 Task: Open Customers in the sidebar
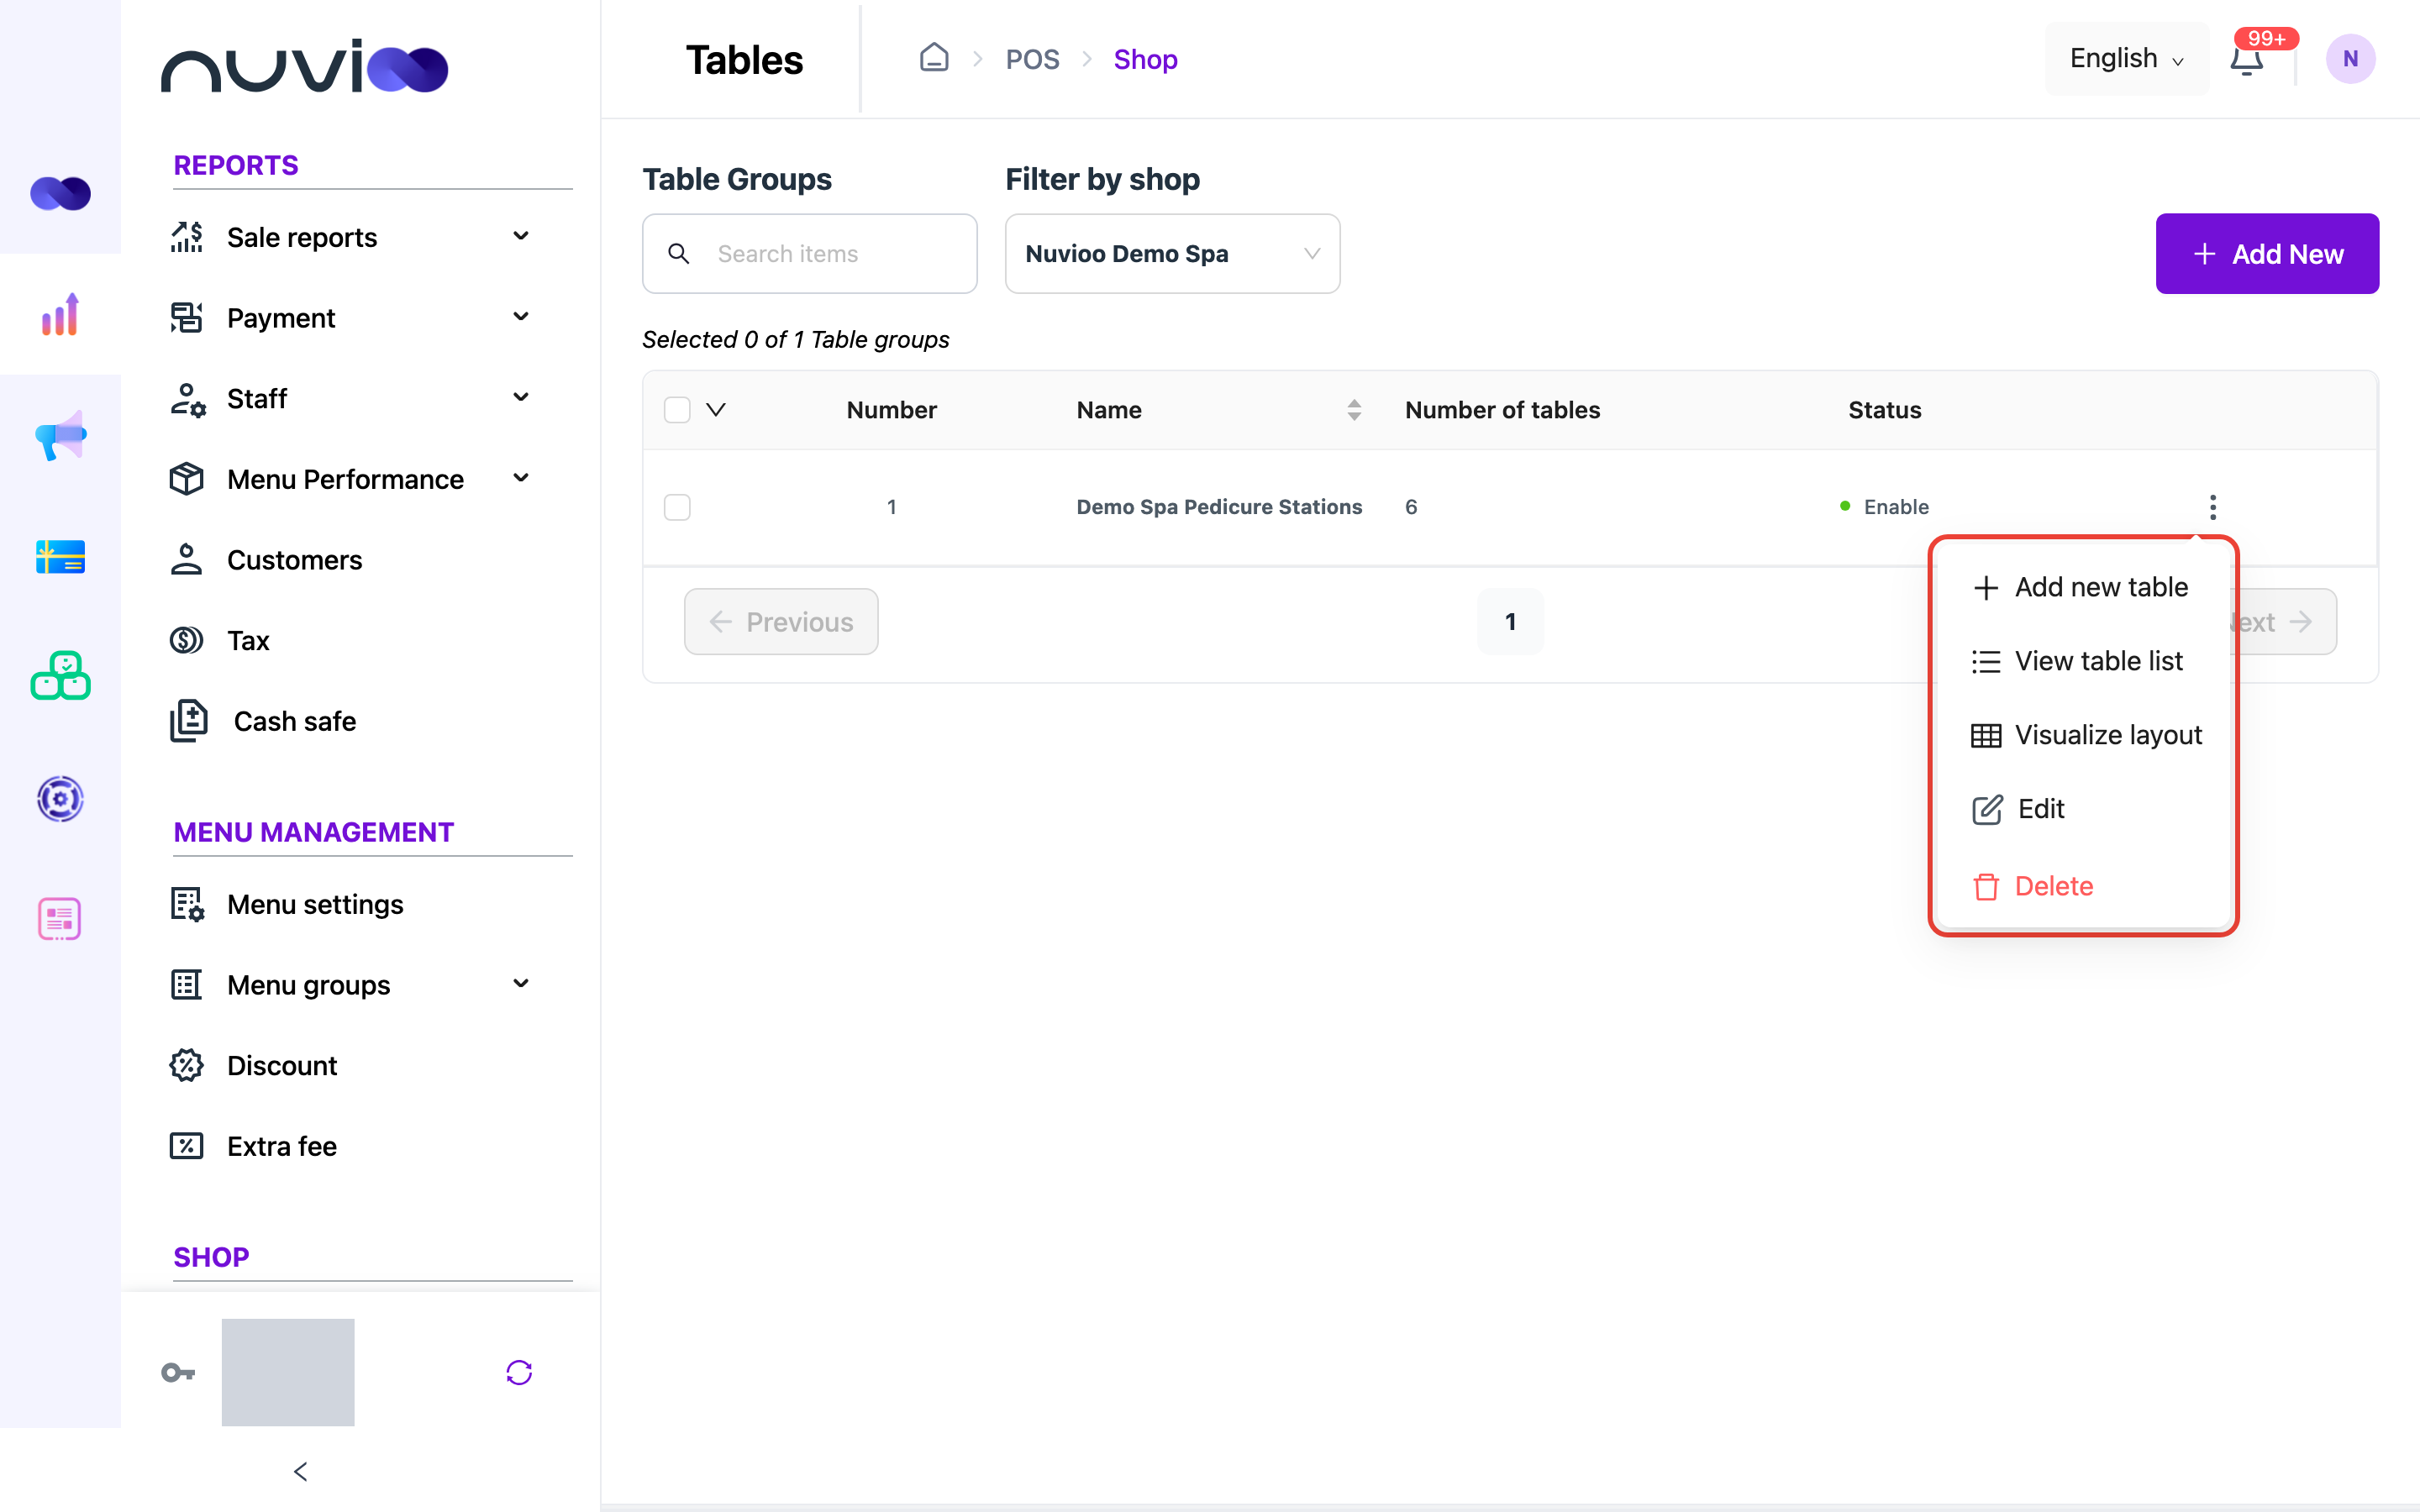tap(294, 559)
